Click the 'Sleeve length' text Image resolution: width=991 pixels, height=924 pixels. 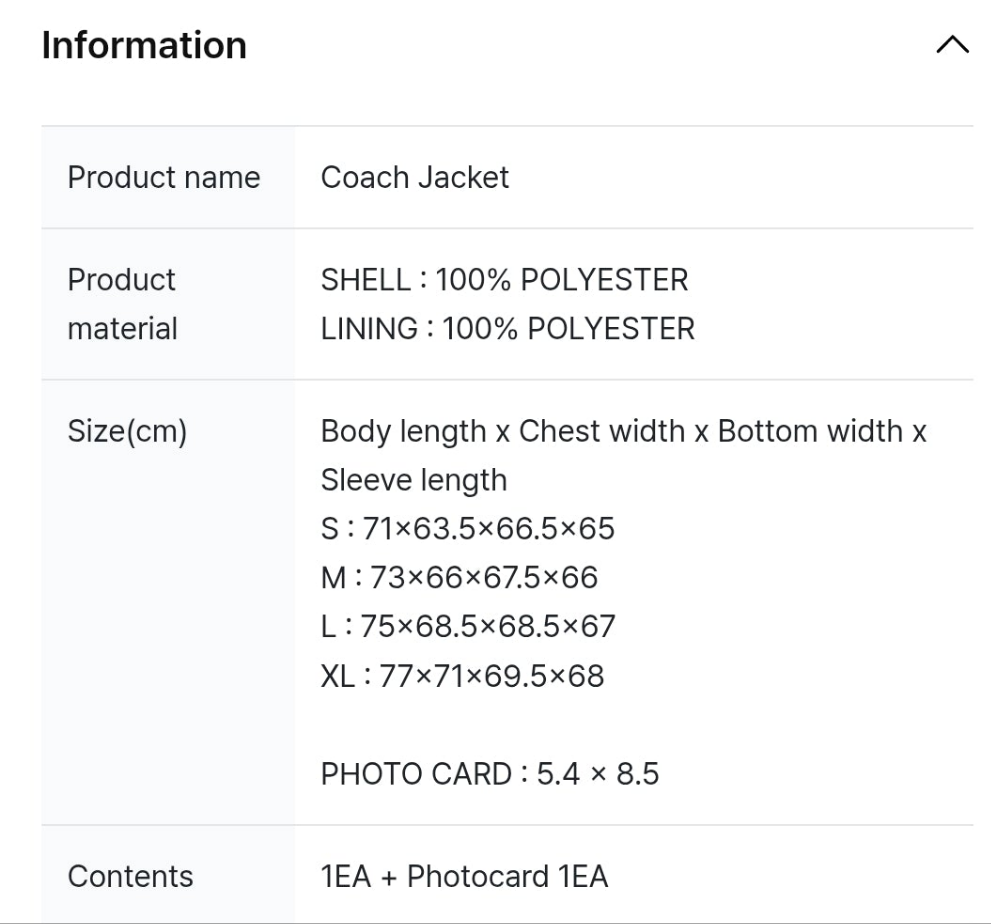click(413, 480)
